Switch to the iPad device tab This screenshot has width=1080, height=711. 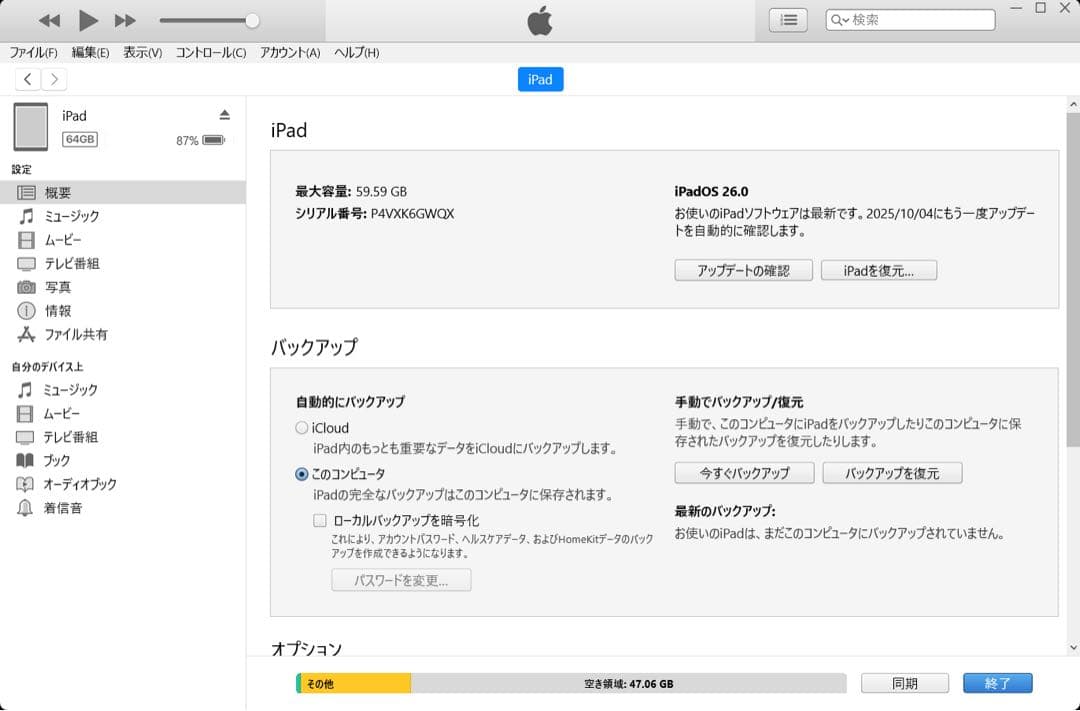click(540, 79)
